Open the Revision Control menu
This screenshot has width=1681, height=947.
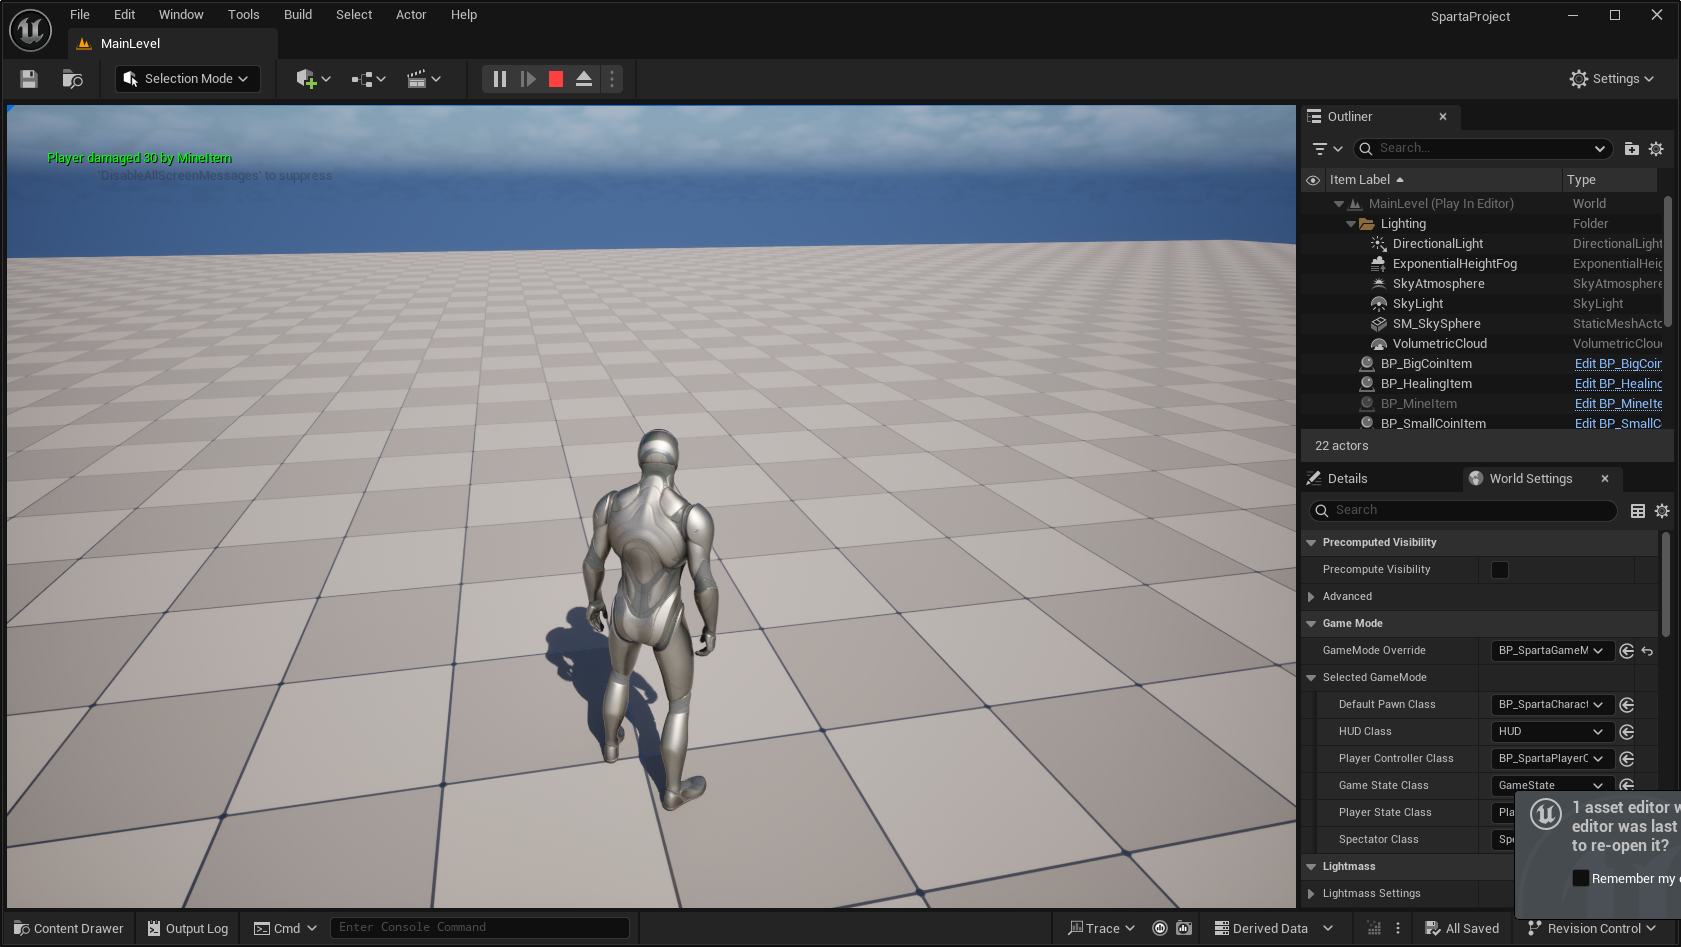tap(1592, 928)
